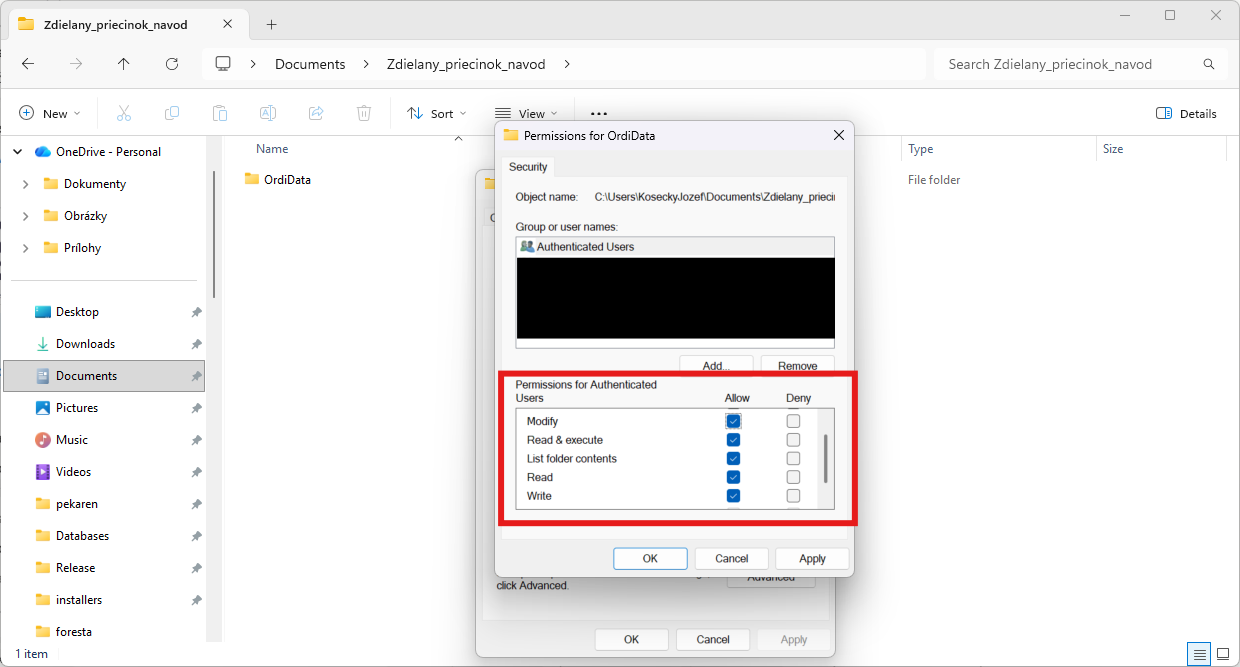Click pin icon next to Release
The width and height of the screenshot is (1240, 667).
pos(196,568)
